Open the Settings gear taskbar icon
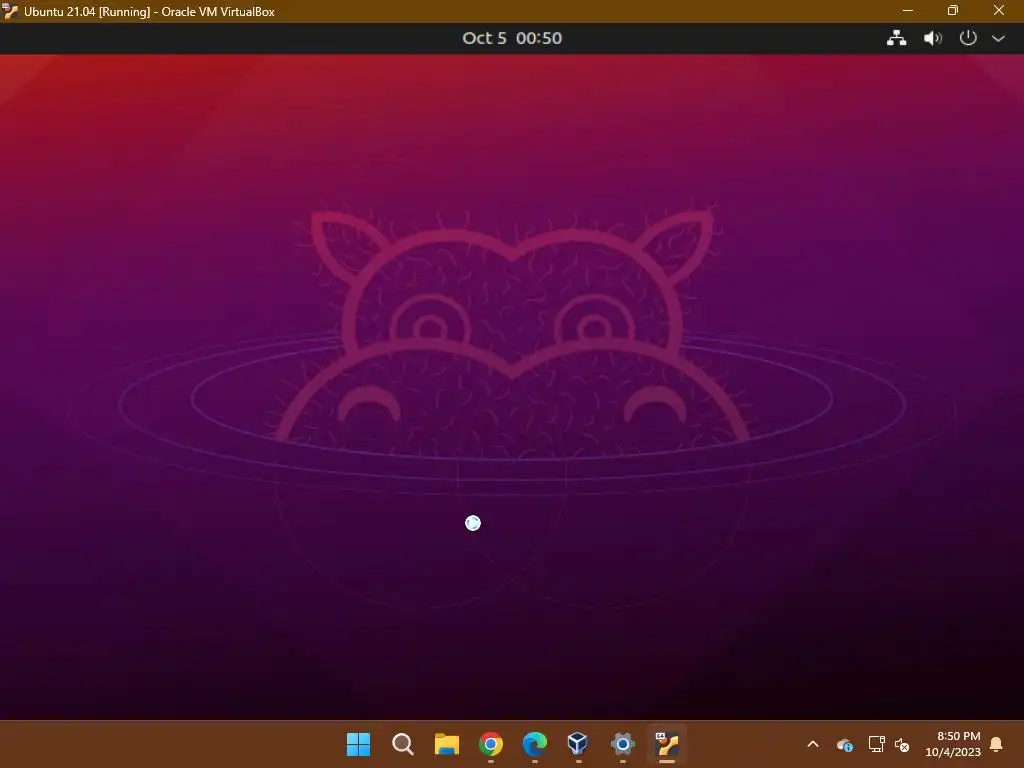The image size is (1024, 768). 622,744
